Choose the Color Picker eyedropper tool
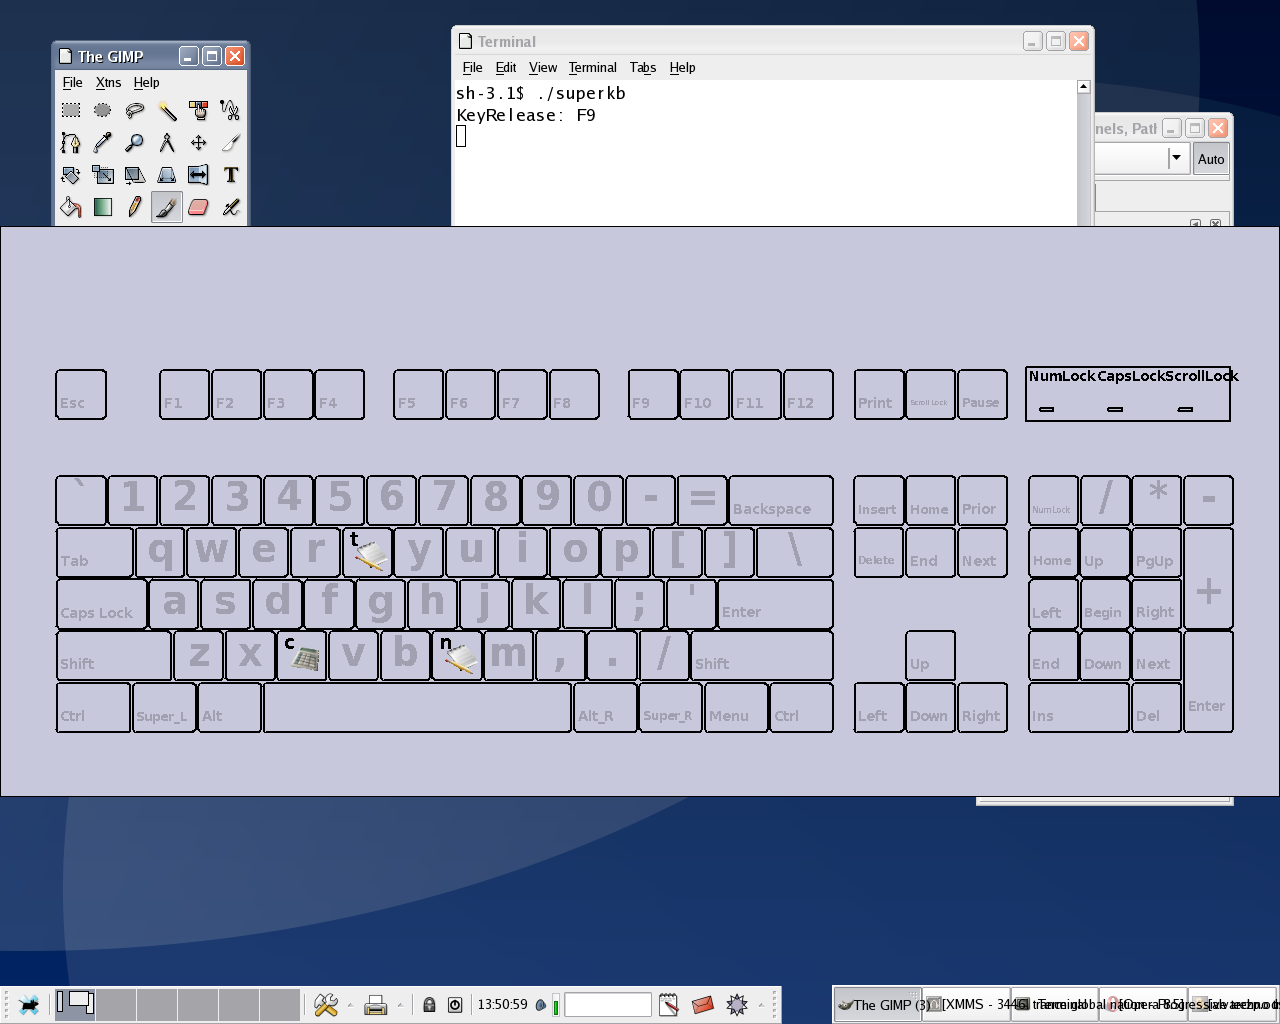The width and height of the screenshot is (1280, 1024). click(103, 143)
